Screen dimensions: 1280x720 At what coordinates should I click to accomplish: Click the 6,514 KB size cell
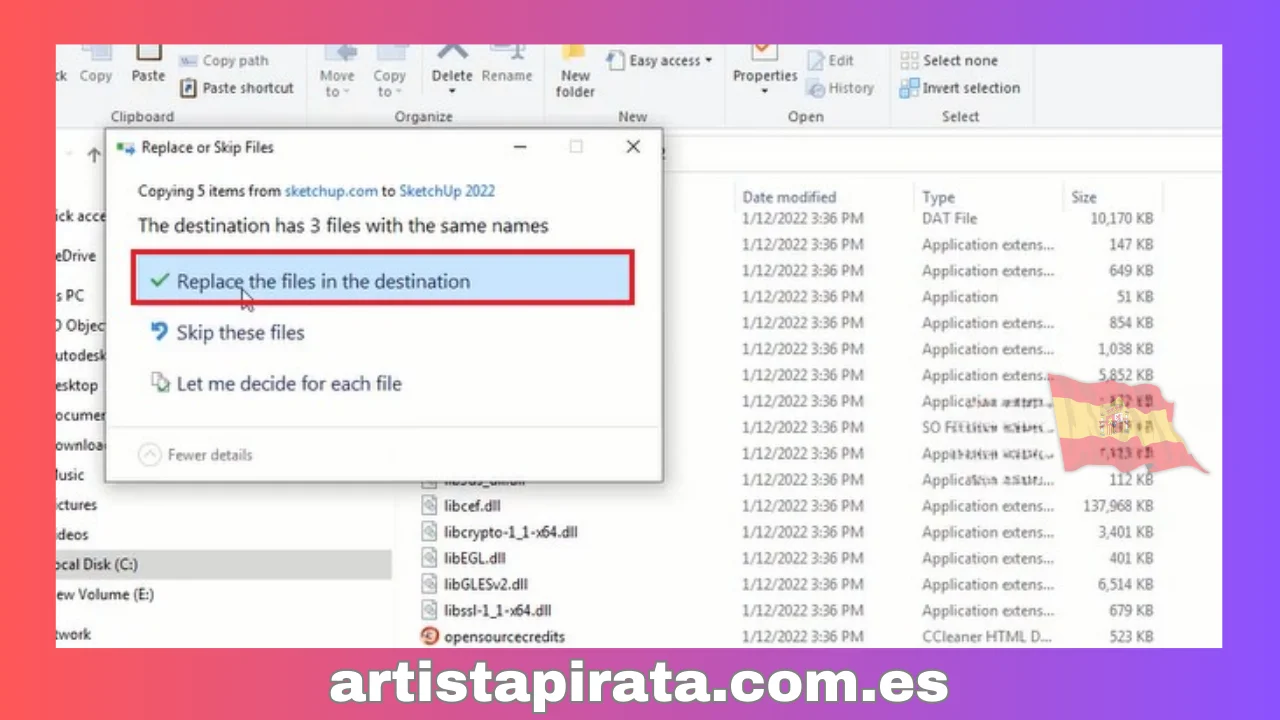[x=1124, y=584]
